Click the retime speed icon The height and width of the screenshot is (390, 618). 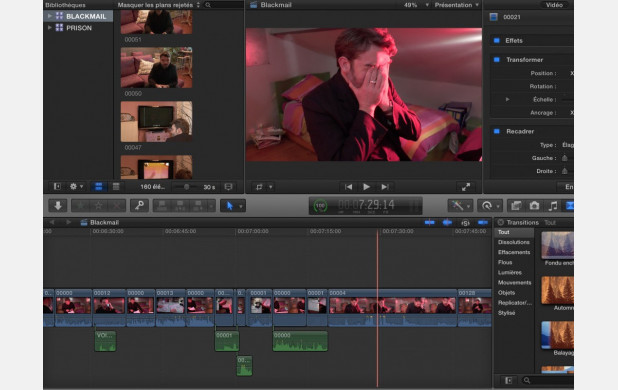tap(487, 206)
